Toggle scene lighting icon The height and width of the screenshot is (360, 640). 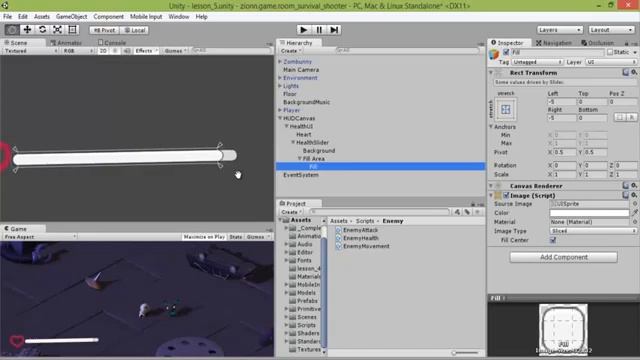pyautogui.click(x=115, y=51)
